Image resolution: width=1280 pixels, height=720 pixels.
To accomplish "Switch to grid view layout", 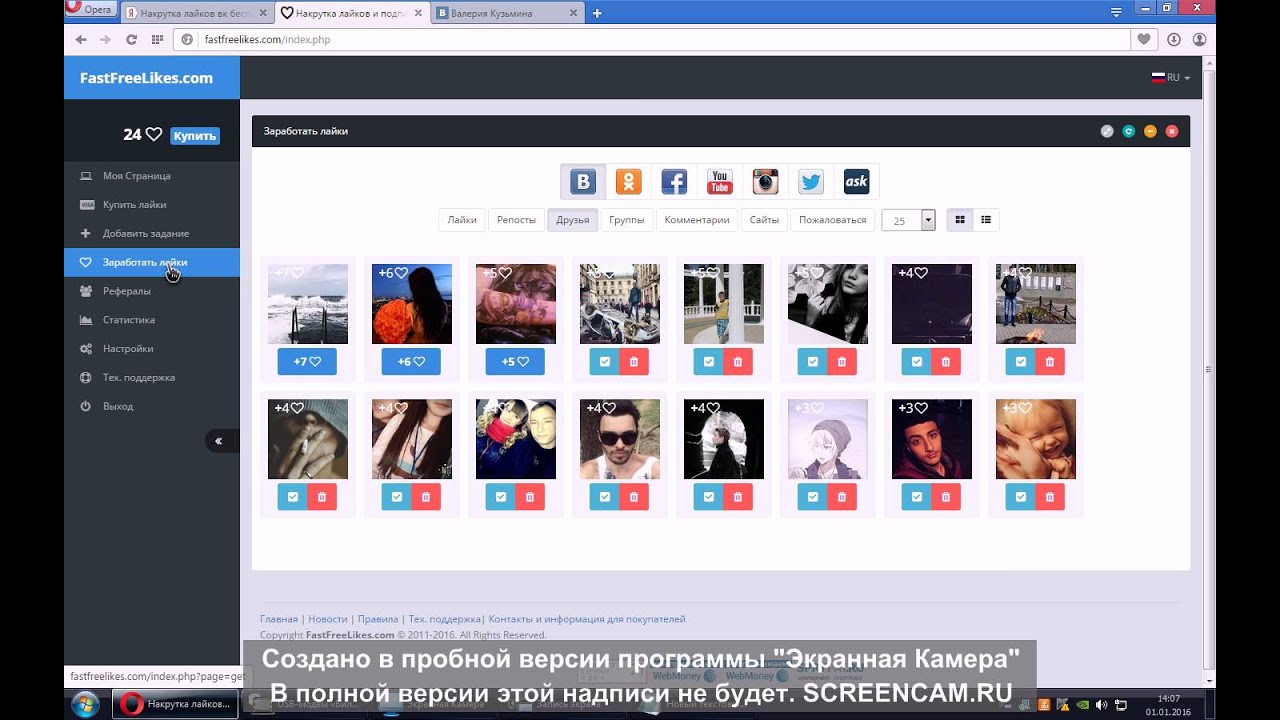I will pos(960,220).
